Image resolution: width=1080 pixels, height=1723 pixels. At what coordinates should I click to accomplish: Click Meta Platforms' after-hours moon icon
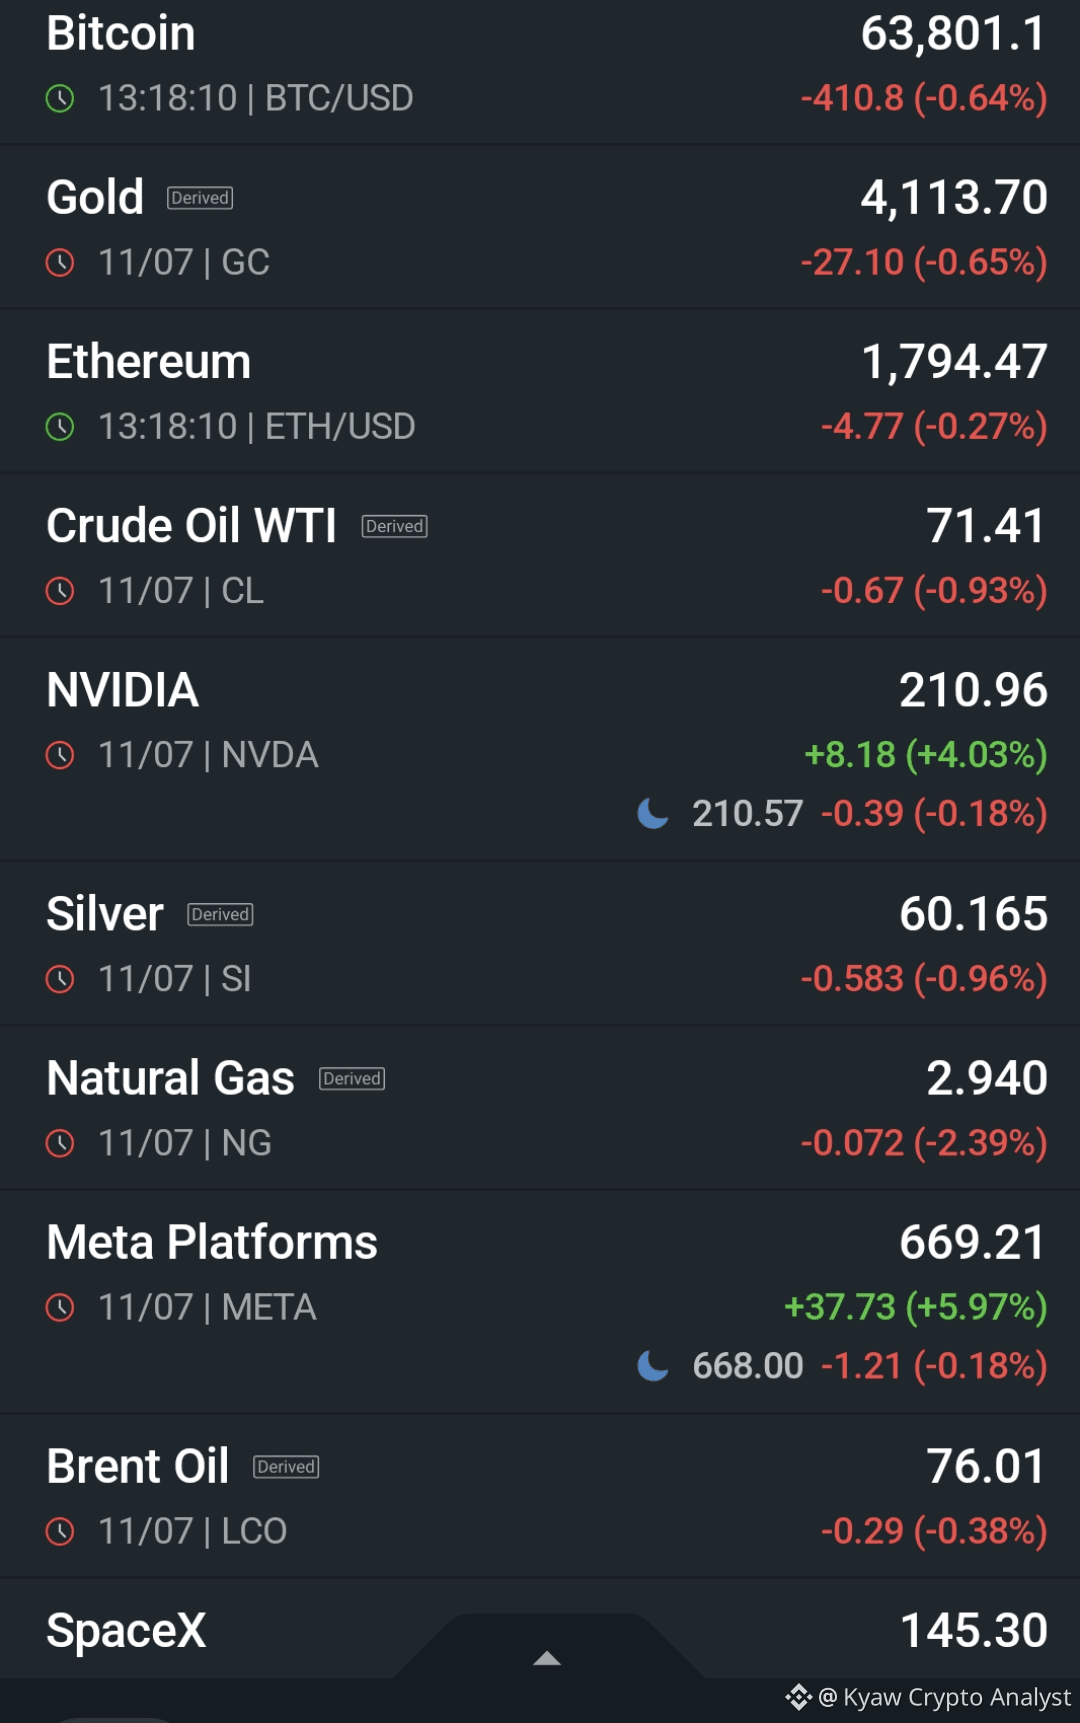653,1366
